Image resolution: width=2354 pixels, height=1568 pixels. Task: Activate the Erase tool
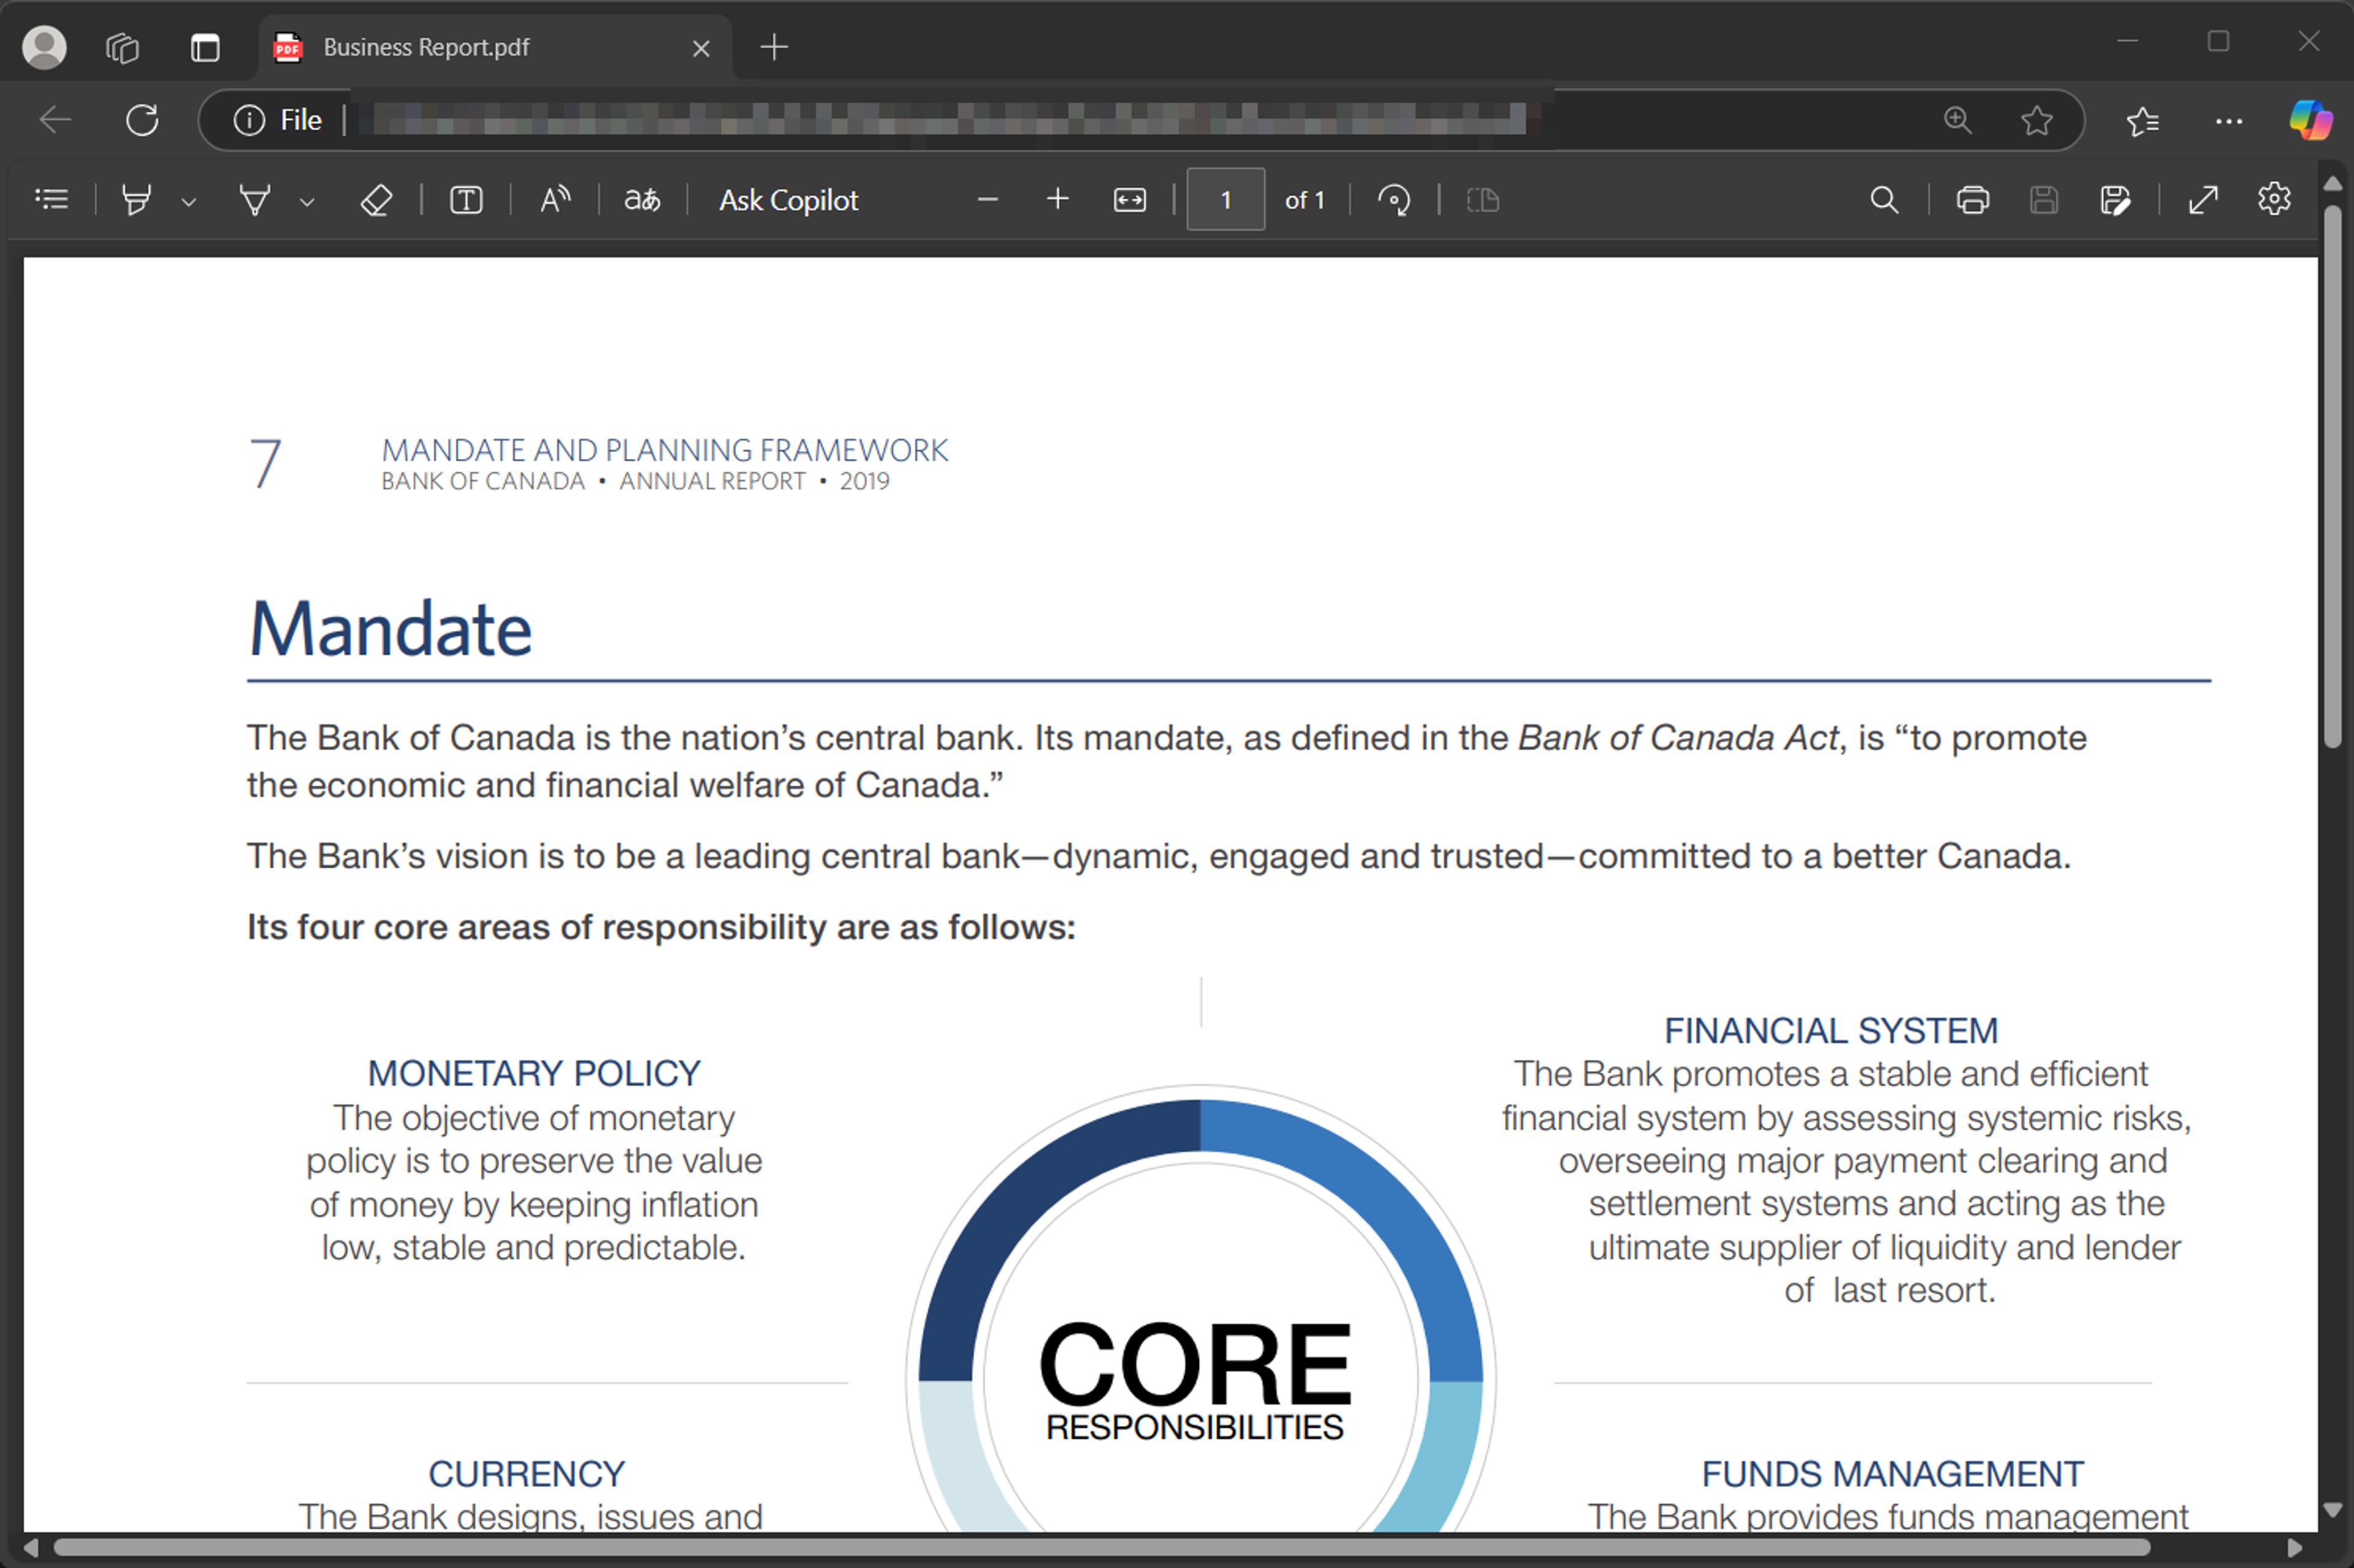point(375,200)
